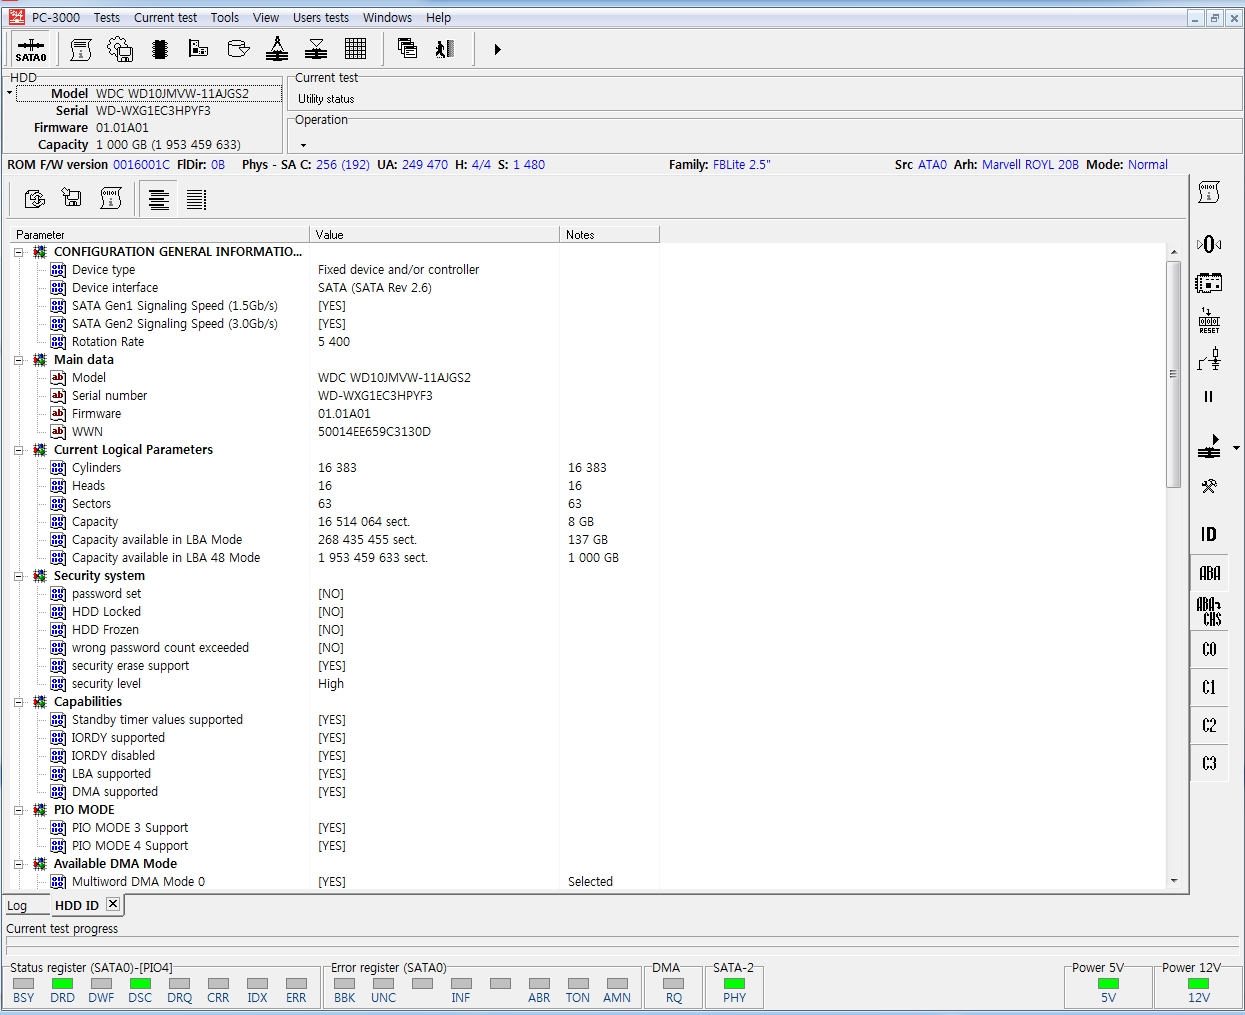Select the WWN row
The width and height of the screenshot is (1245, 1015).
[335, 432]
